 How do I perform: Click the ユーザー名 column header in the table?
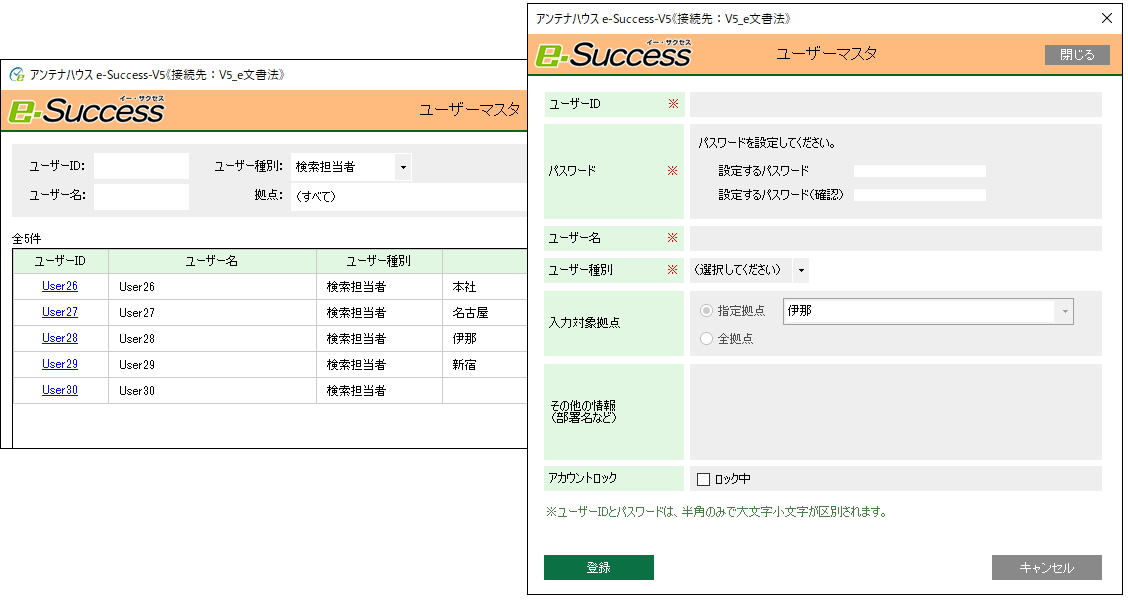pos(210,260)
